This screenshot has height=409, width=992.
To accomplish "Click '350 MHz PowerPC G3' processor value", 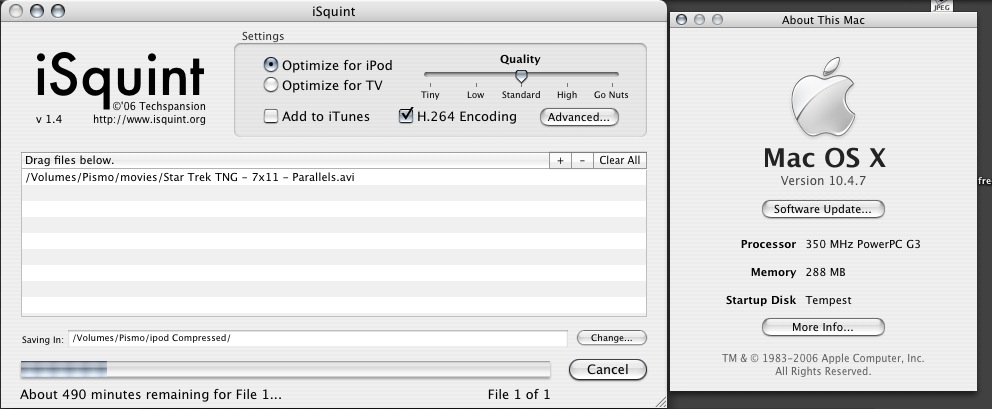I will (862, 244).
